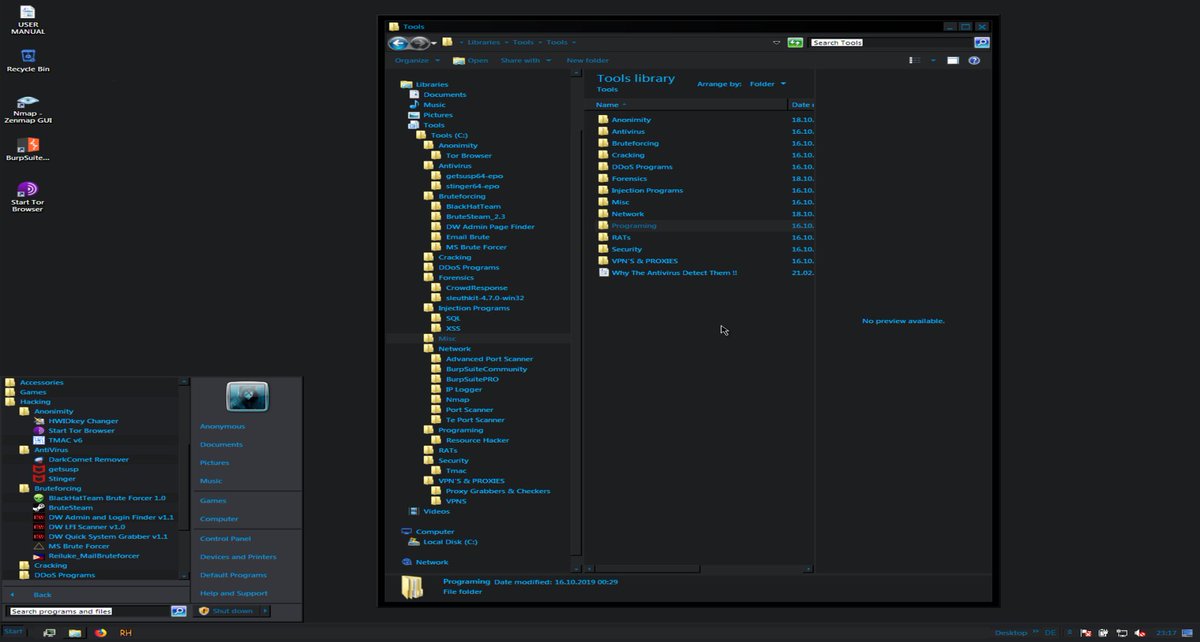This screenshot has width=1200, height=642.
Task: Click Help and Support in the Start menu
Action: pos(236,594)
